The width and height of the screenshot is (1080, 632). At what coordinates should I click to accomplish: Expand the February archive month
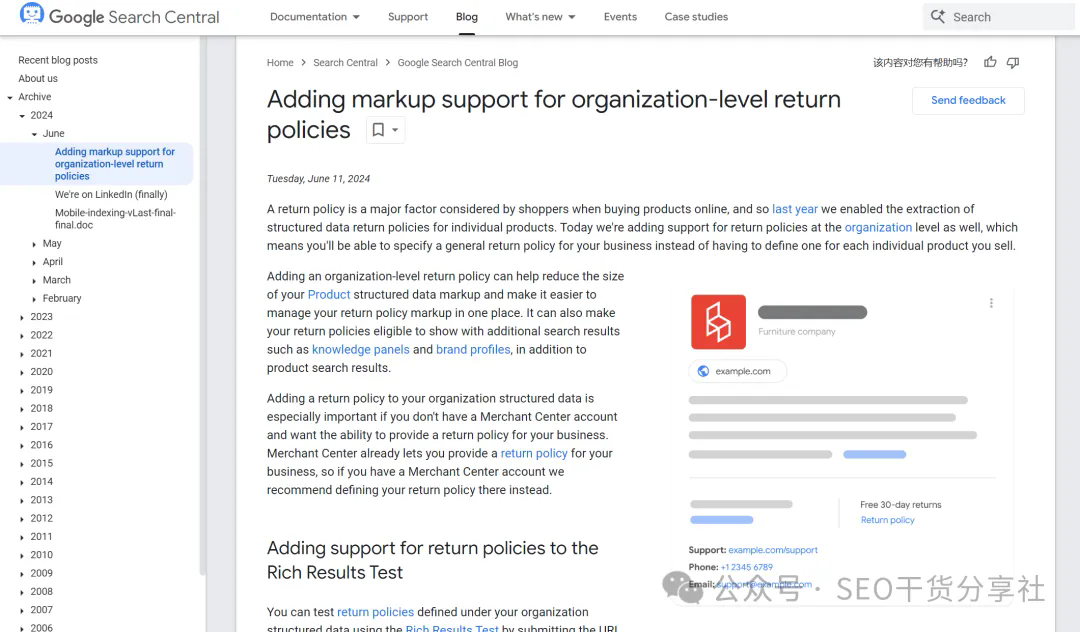point(34,299)
